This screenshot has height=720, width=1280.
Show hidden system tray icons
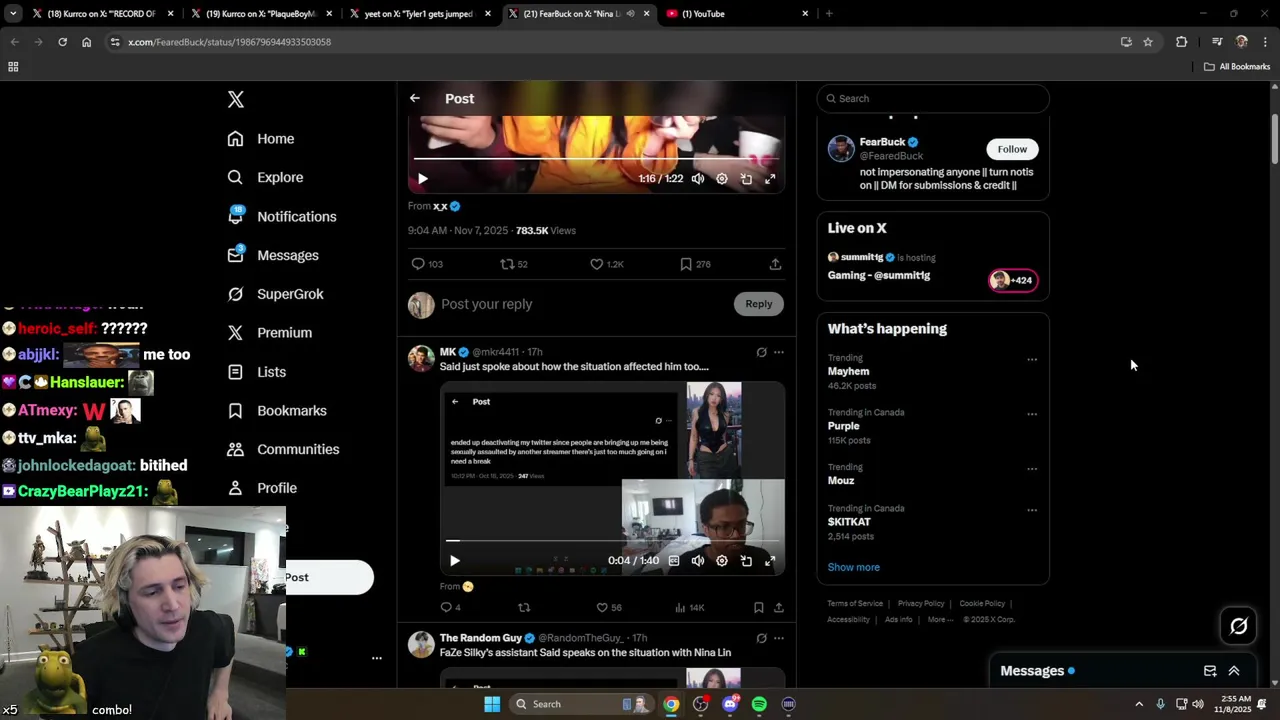click(x=1139, y=704)
